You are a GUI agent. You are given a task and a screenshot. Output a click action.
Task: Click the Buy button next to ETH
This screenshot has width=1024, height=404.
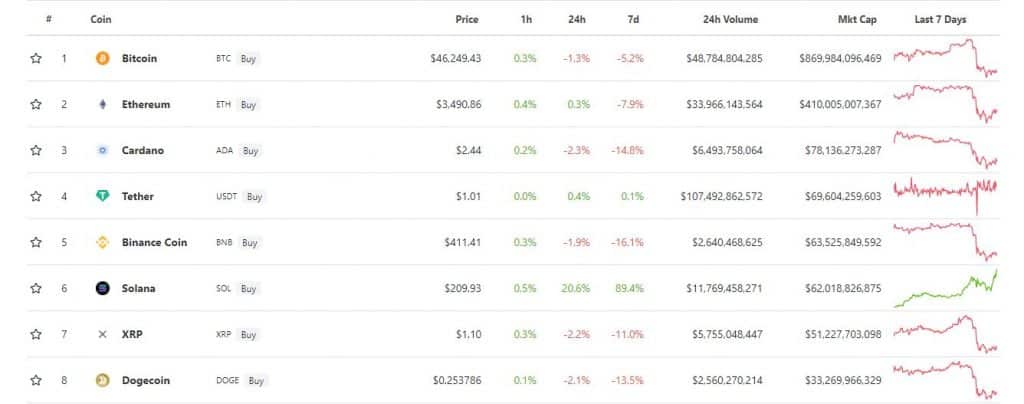[248, 104]
